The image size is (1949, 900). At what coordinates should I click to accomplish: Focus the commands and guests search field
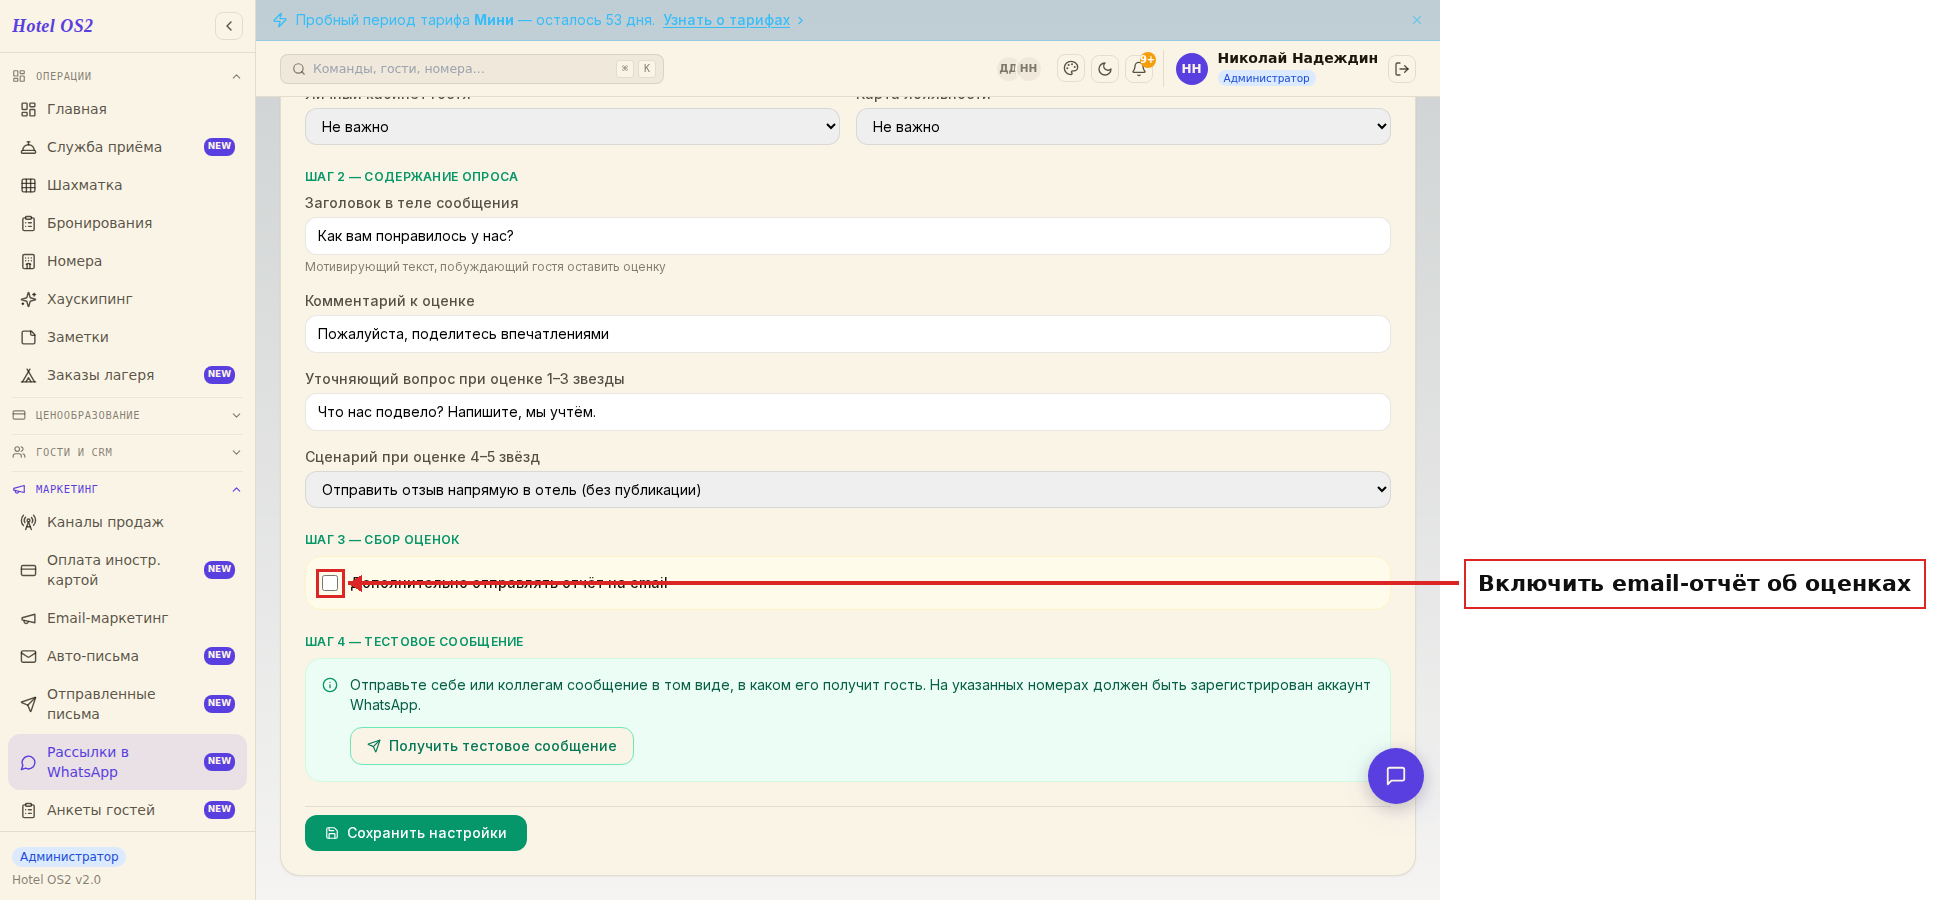[x=472, y=69]
